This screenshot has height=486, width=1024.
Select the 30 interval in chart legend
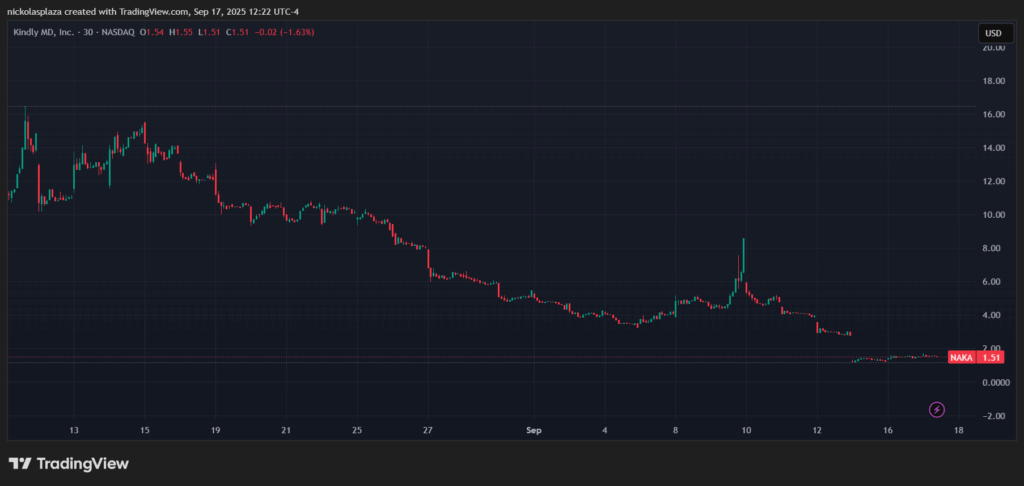pyautogui.click(x=99, y=33)
